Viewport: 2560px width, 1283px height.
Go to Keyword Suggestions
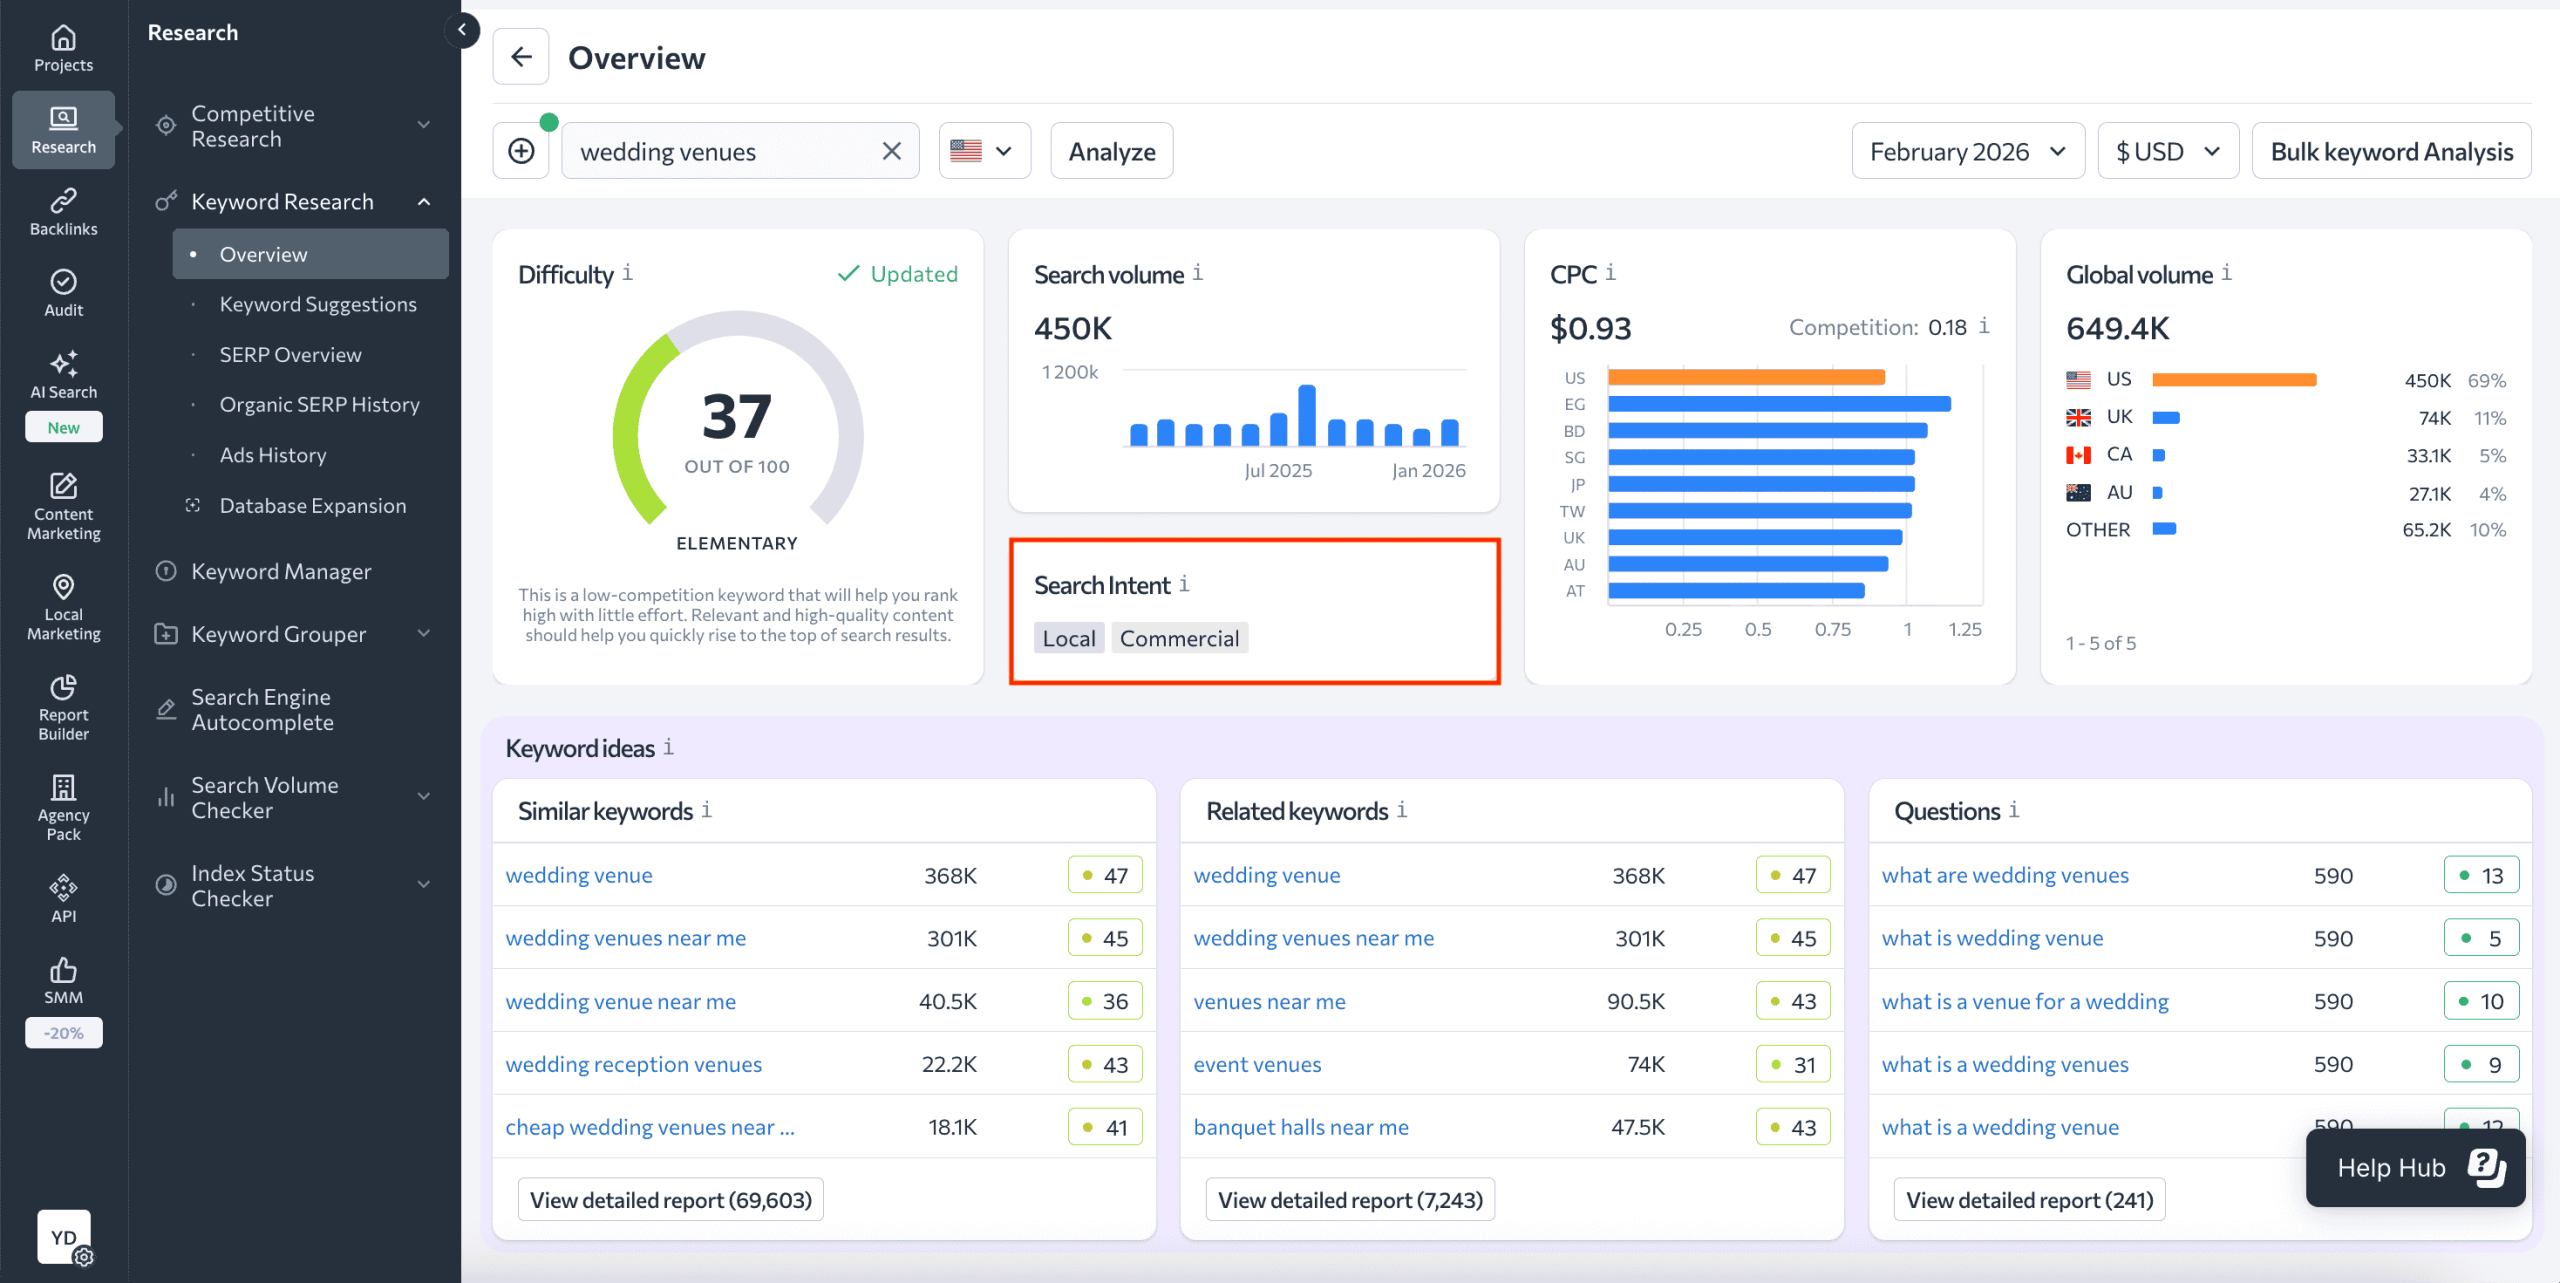317,303
